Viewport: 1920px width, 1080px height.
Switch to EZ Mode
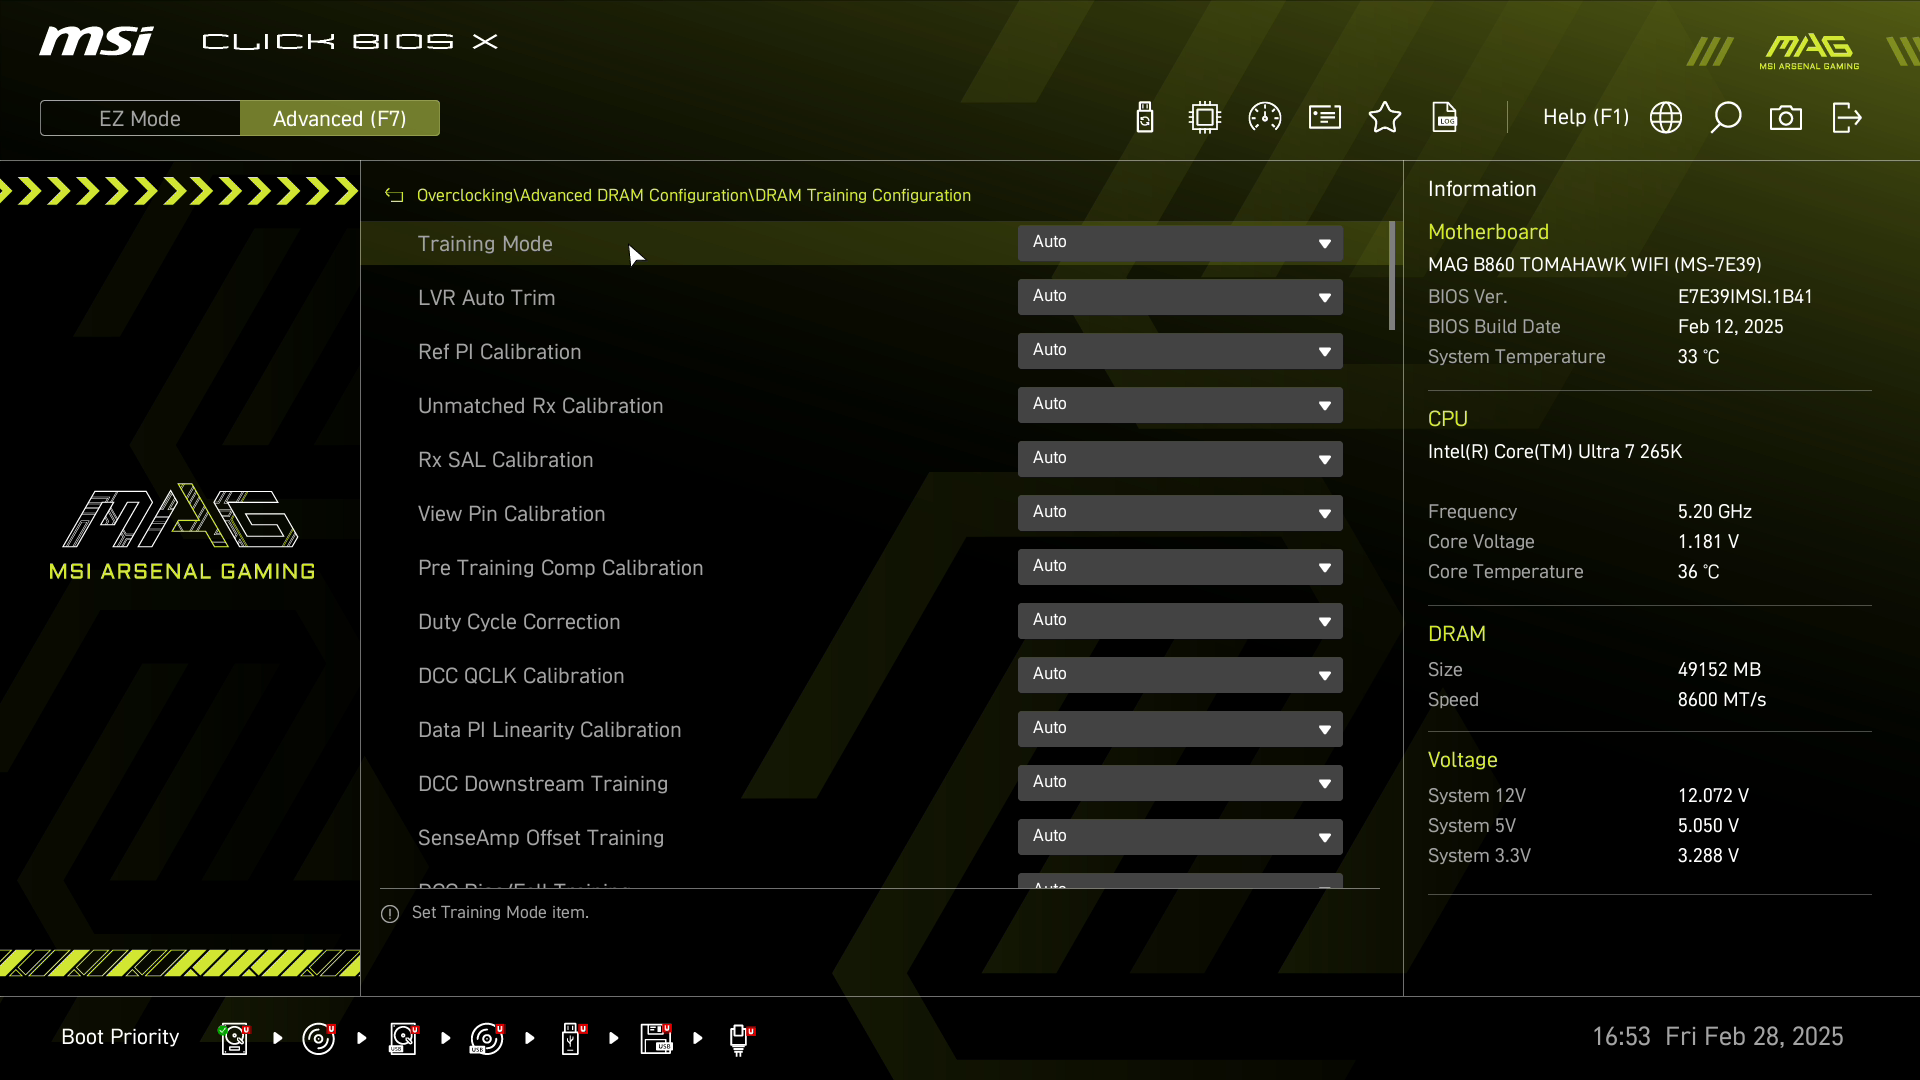point(140,118)
